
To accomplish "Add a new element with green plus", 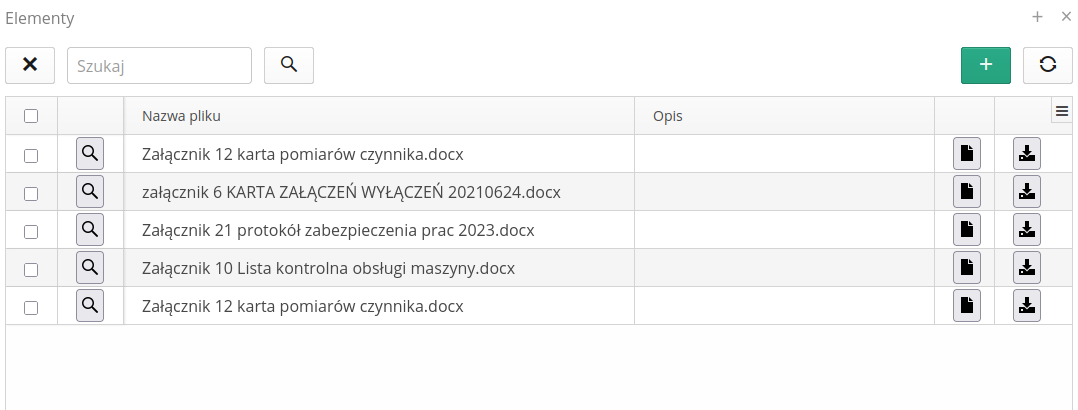I will point(985,65).
